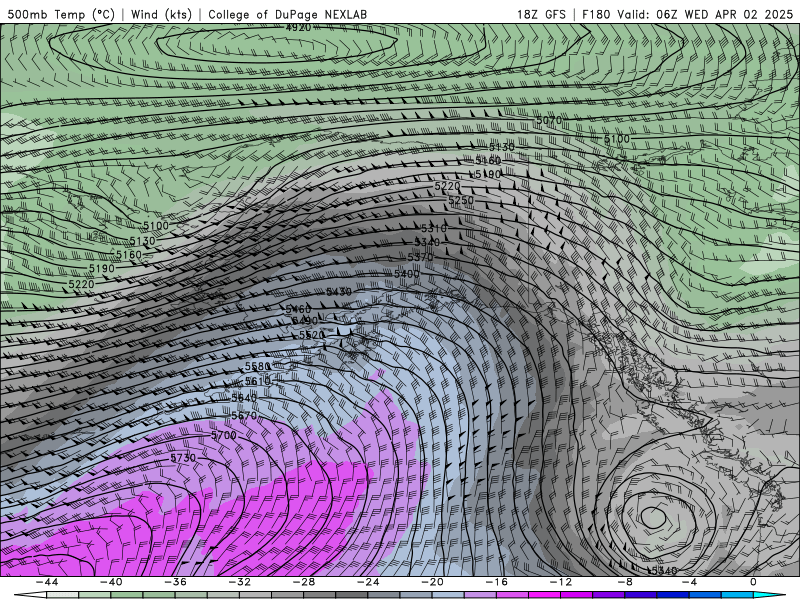Click the 5640 height contour label
The height and width of the screenshot is (600, 800).
click(x=244, y=397)
